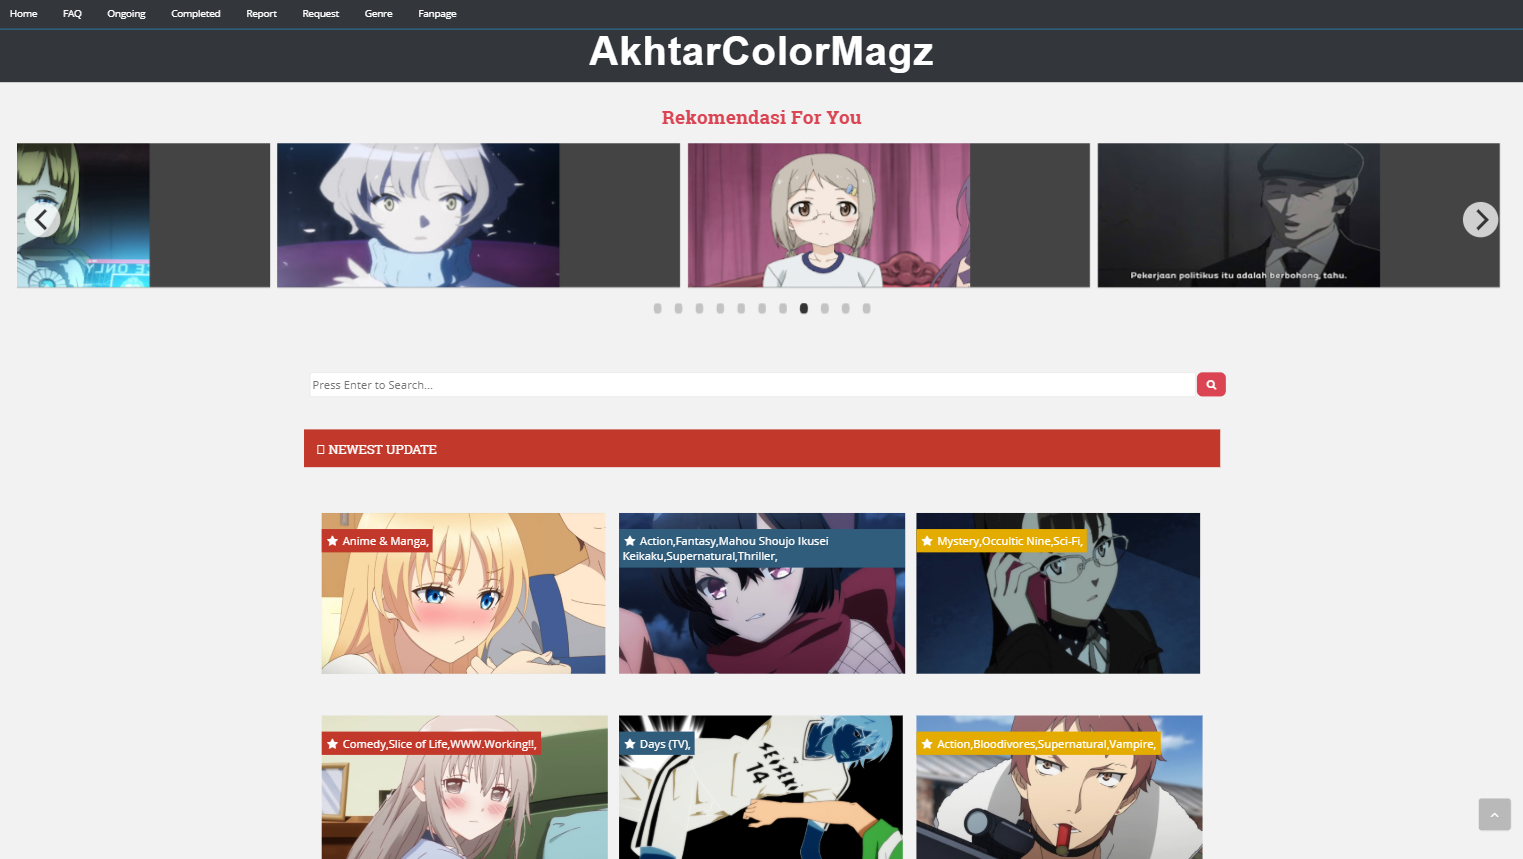Click the NEWEST UPDATE section header
The height and width of the screenshot is (859, 1523).
point(762,448)
